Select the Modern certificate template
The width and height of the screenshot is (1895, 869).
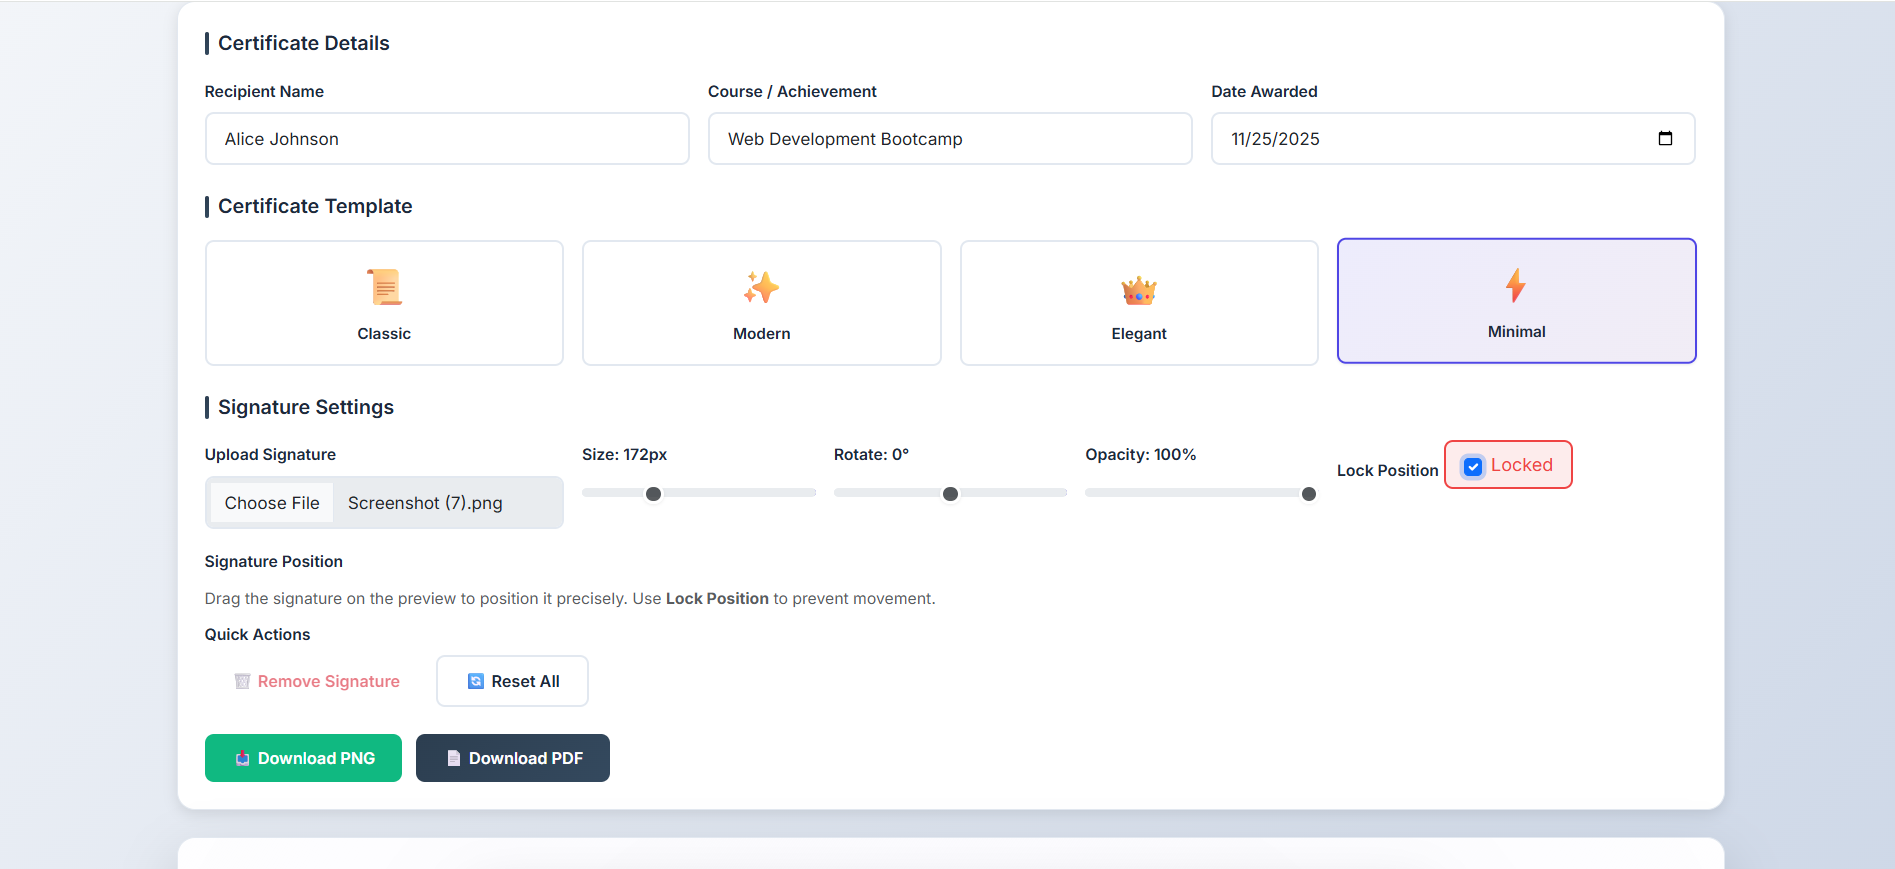point(761,303)
